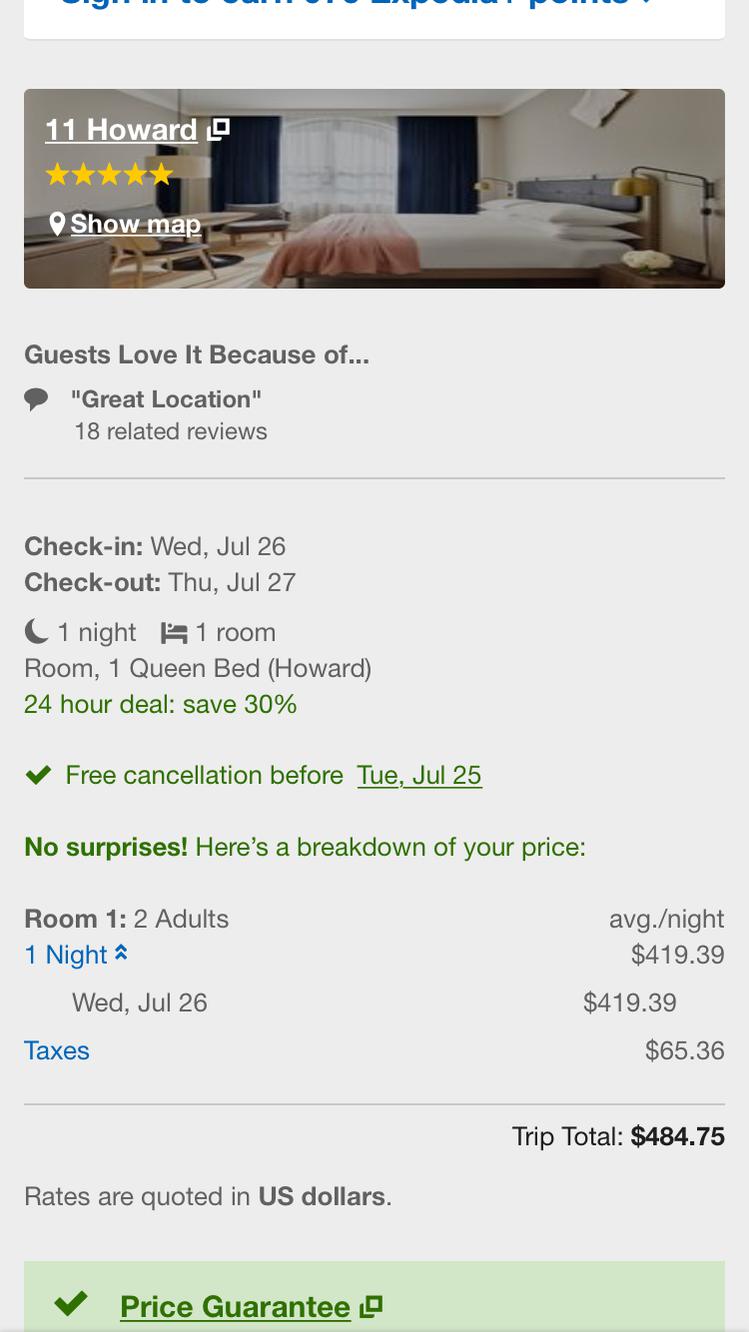749x1332 pixels.
Task: Click external-link icon beside 11 Howard
Action: tap(219, 129)
